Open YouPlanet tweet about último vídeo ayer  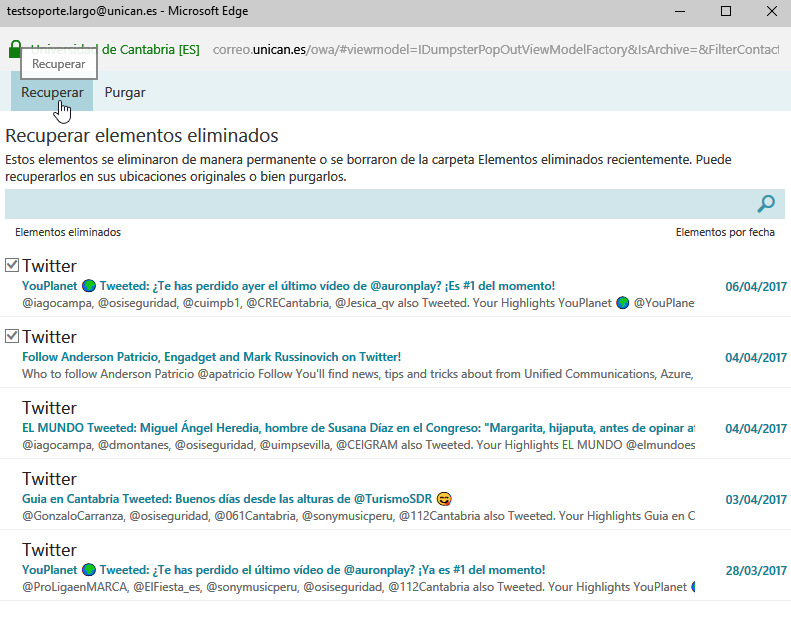[289, 286]
